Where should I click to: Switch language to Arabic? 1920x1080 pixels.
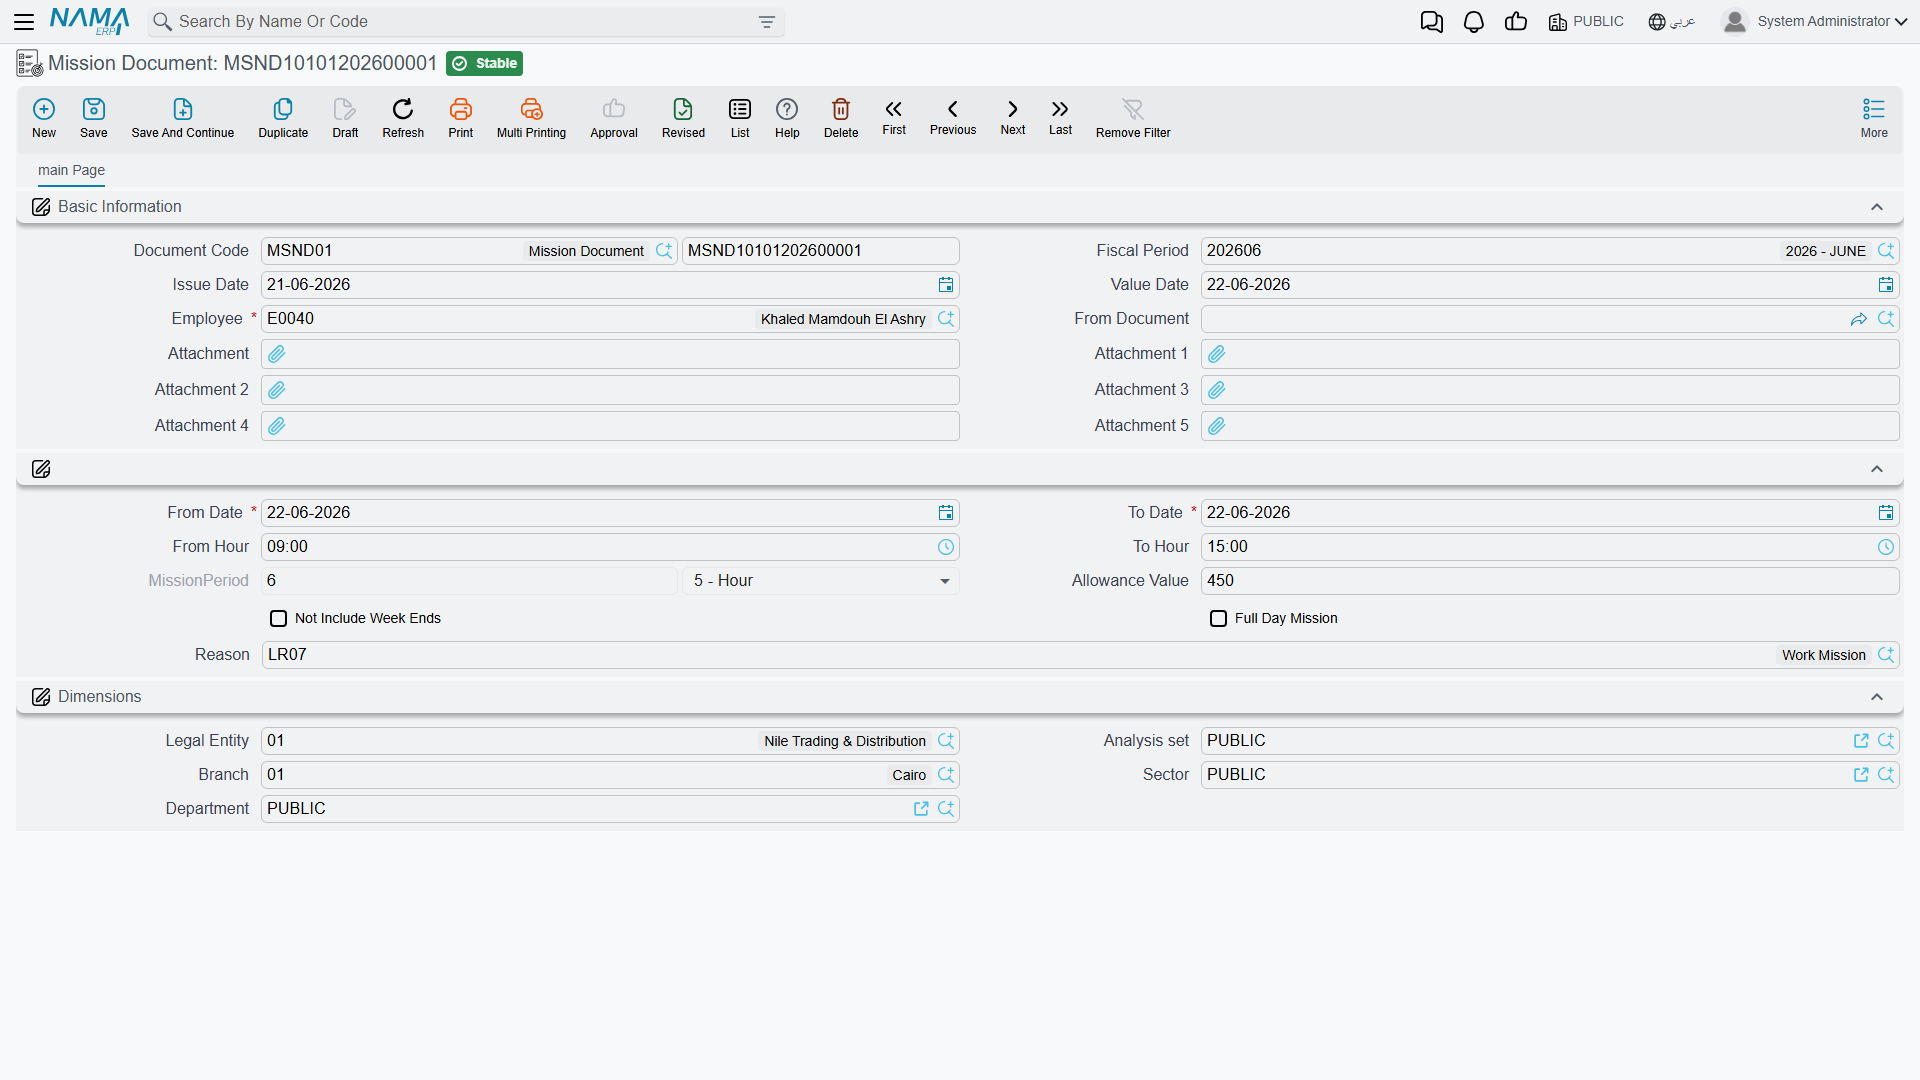pyautogui.click(x=1672, y=22)
